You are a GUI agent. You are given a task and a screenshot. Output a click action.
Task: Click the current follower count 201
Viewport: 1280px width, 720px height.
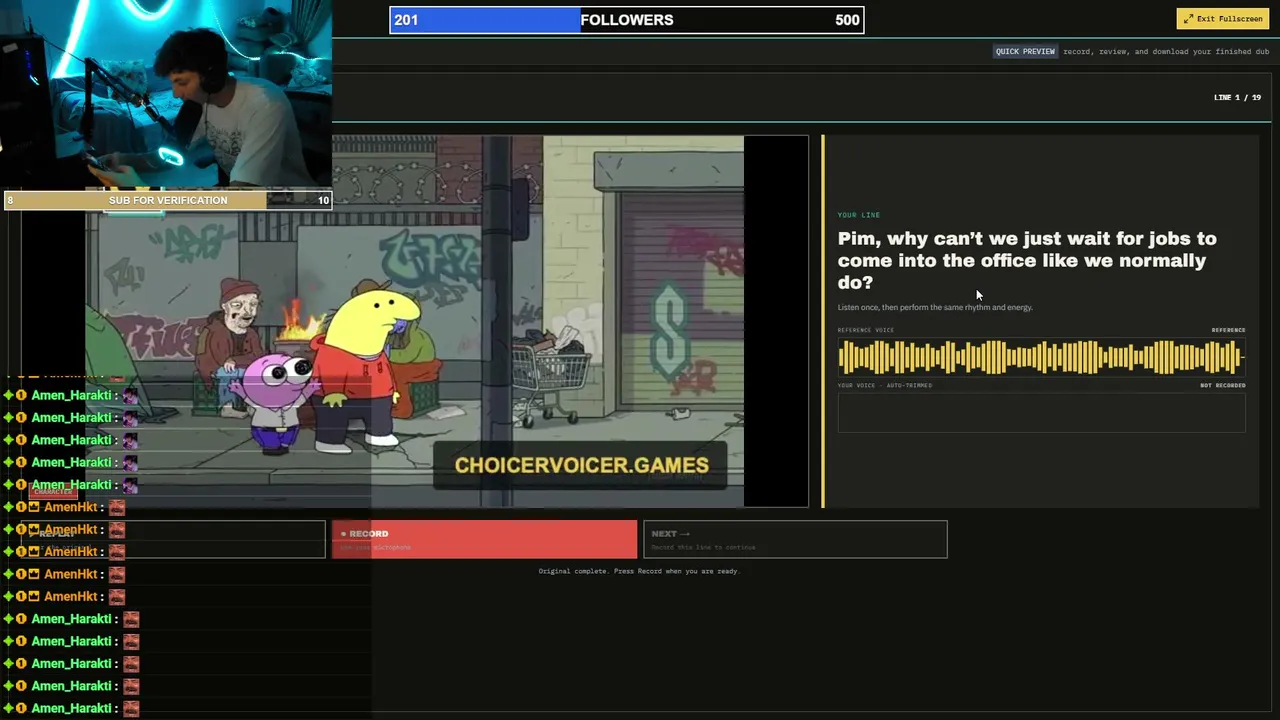(406, 20)
